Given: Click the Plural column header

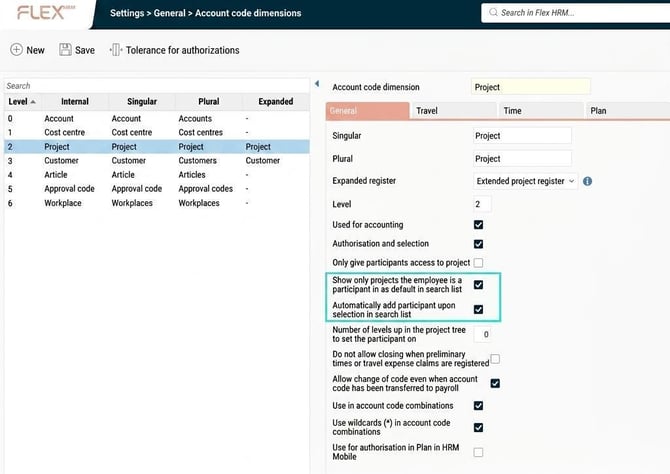Looking at the screenshot, I should click(x=209, y=102).
